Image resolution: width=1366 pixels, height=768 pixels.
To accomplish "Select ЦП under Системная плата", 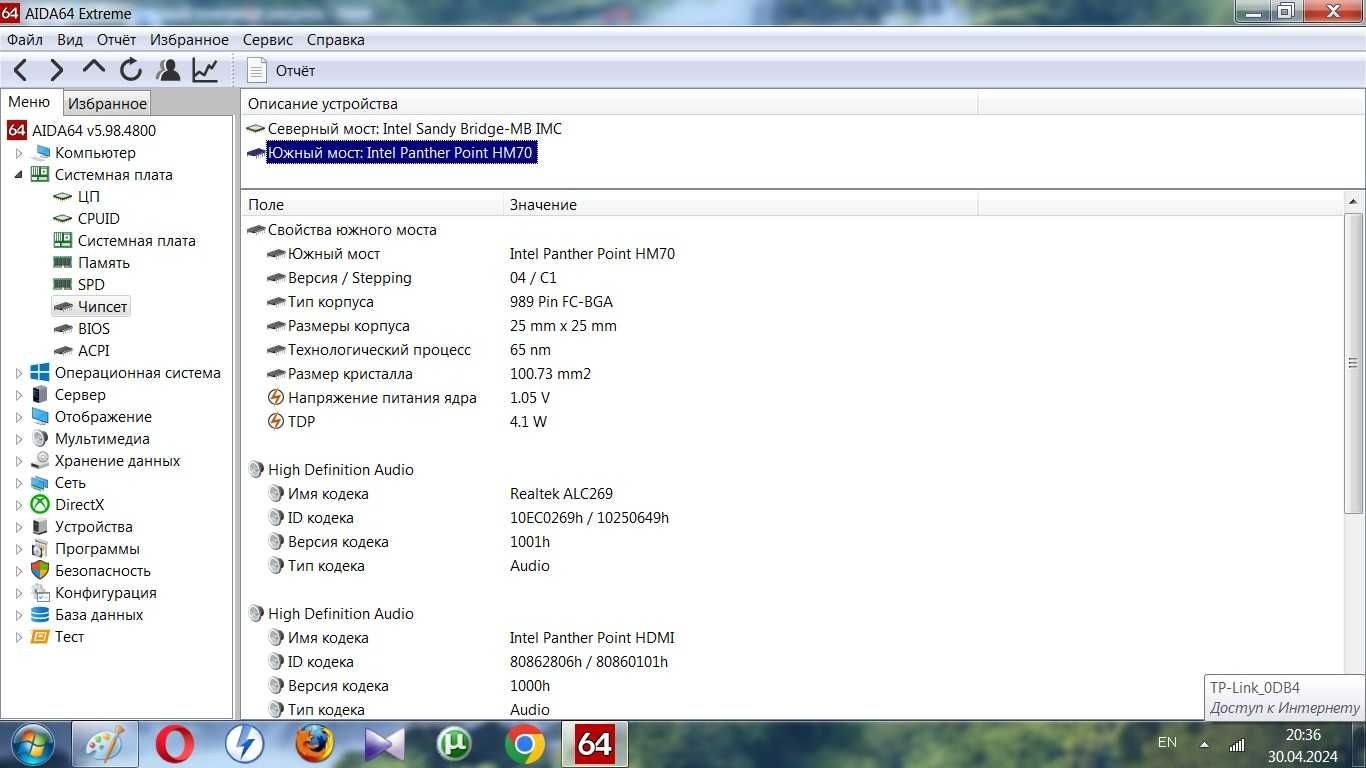I will (89, 197).
